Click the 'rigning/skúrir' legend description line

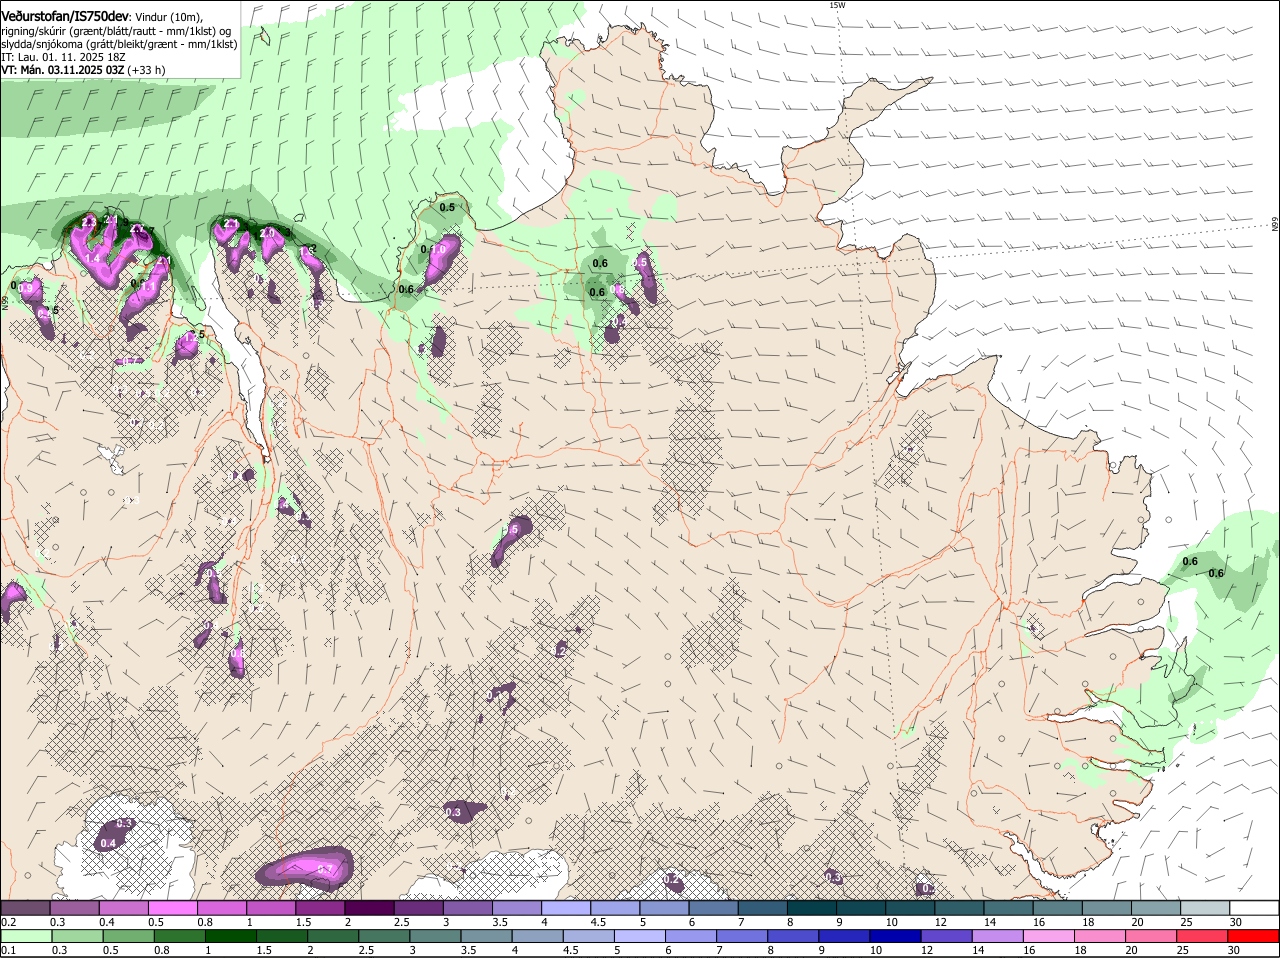pos(116,31)
